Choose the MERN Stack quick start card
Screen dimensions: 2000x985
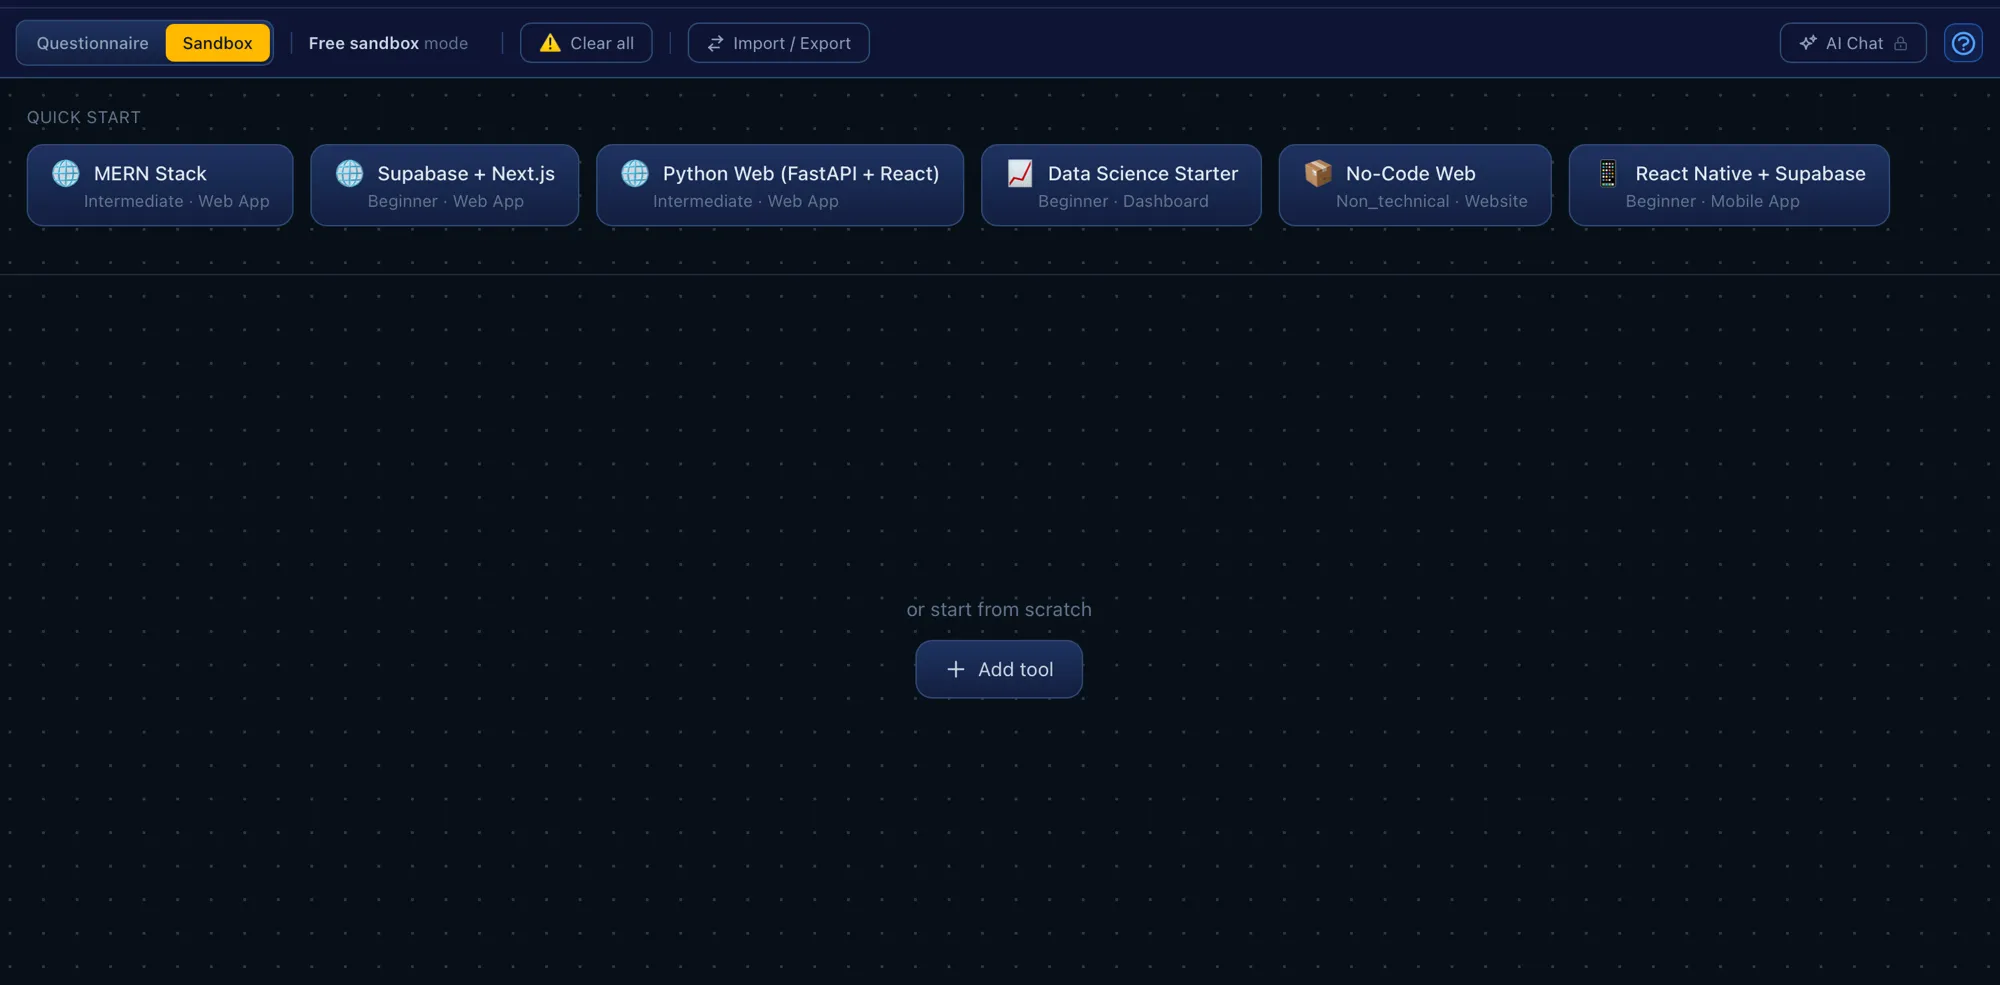(x=160, y=185)
